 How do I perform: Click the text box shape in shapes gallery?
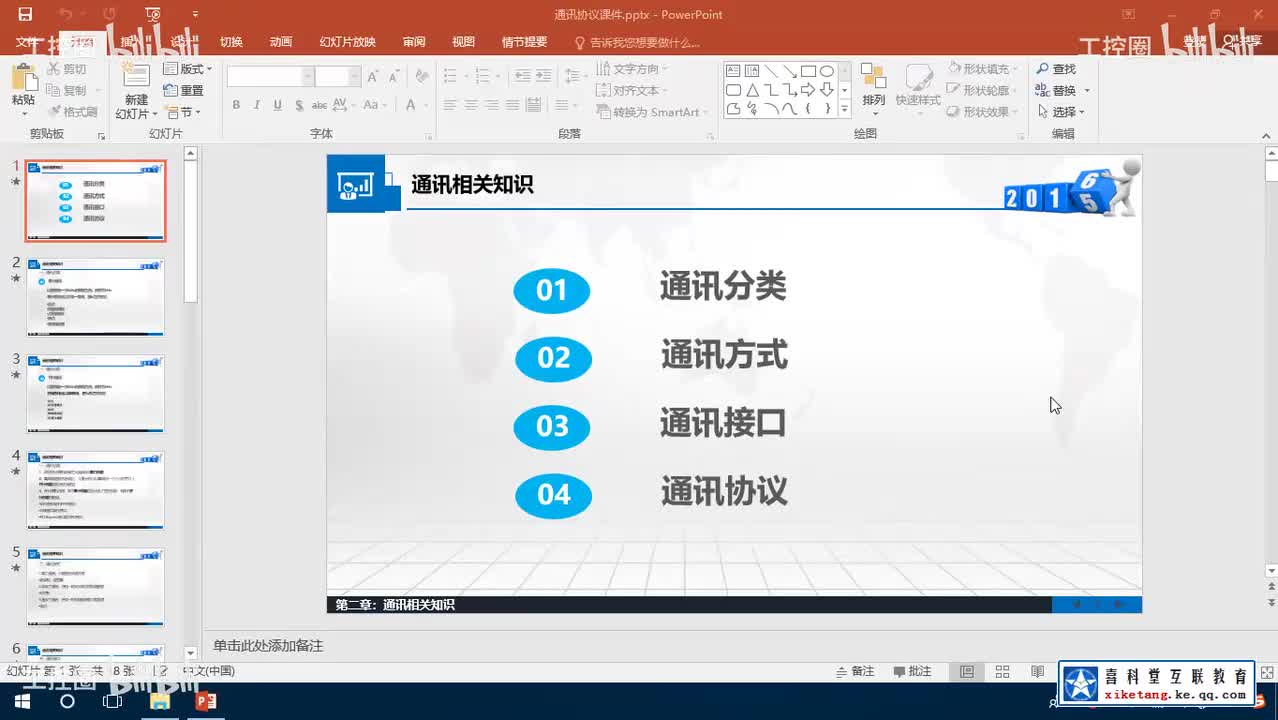pyautogui.click(x=733, y=71)
